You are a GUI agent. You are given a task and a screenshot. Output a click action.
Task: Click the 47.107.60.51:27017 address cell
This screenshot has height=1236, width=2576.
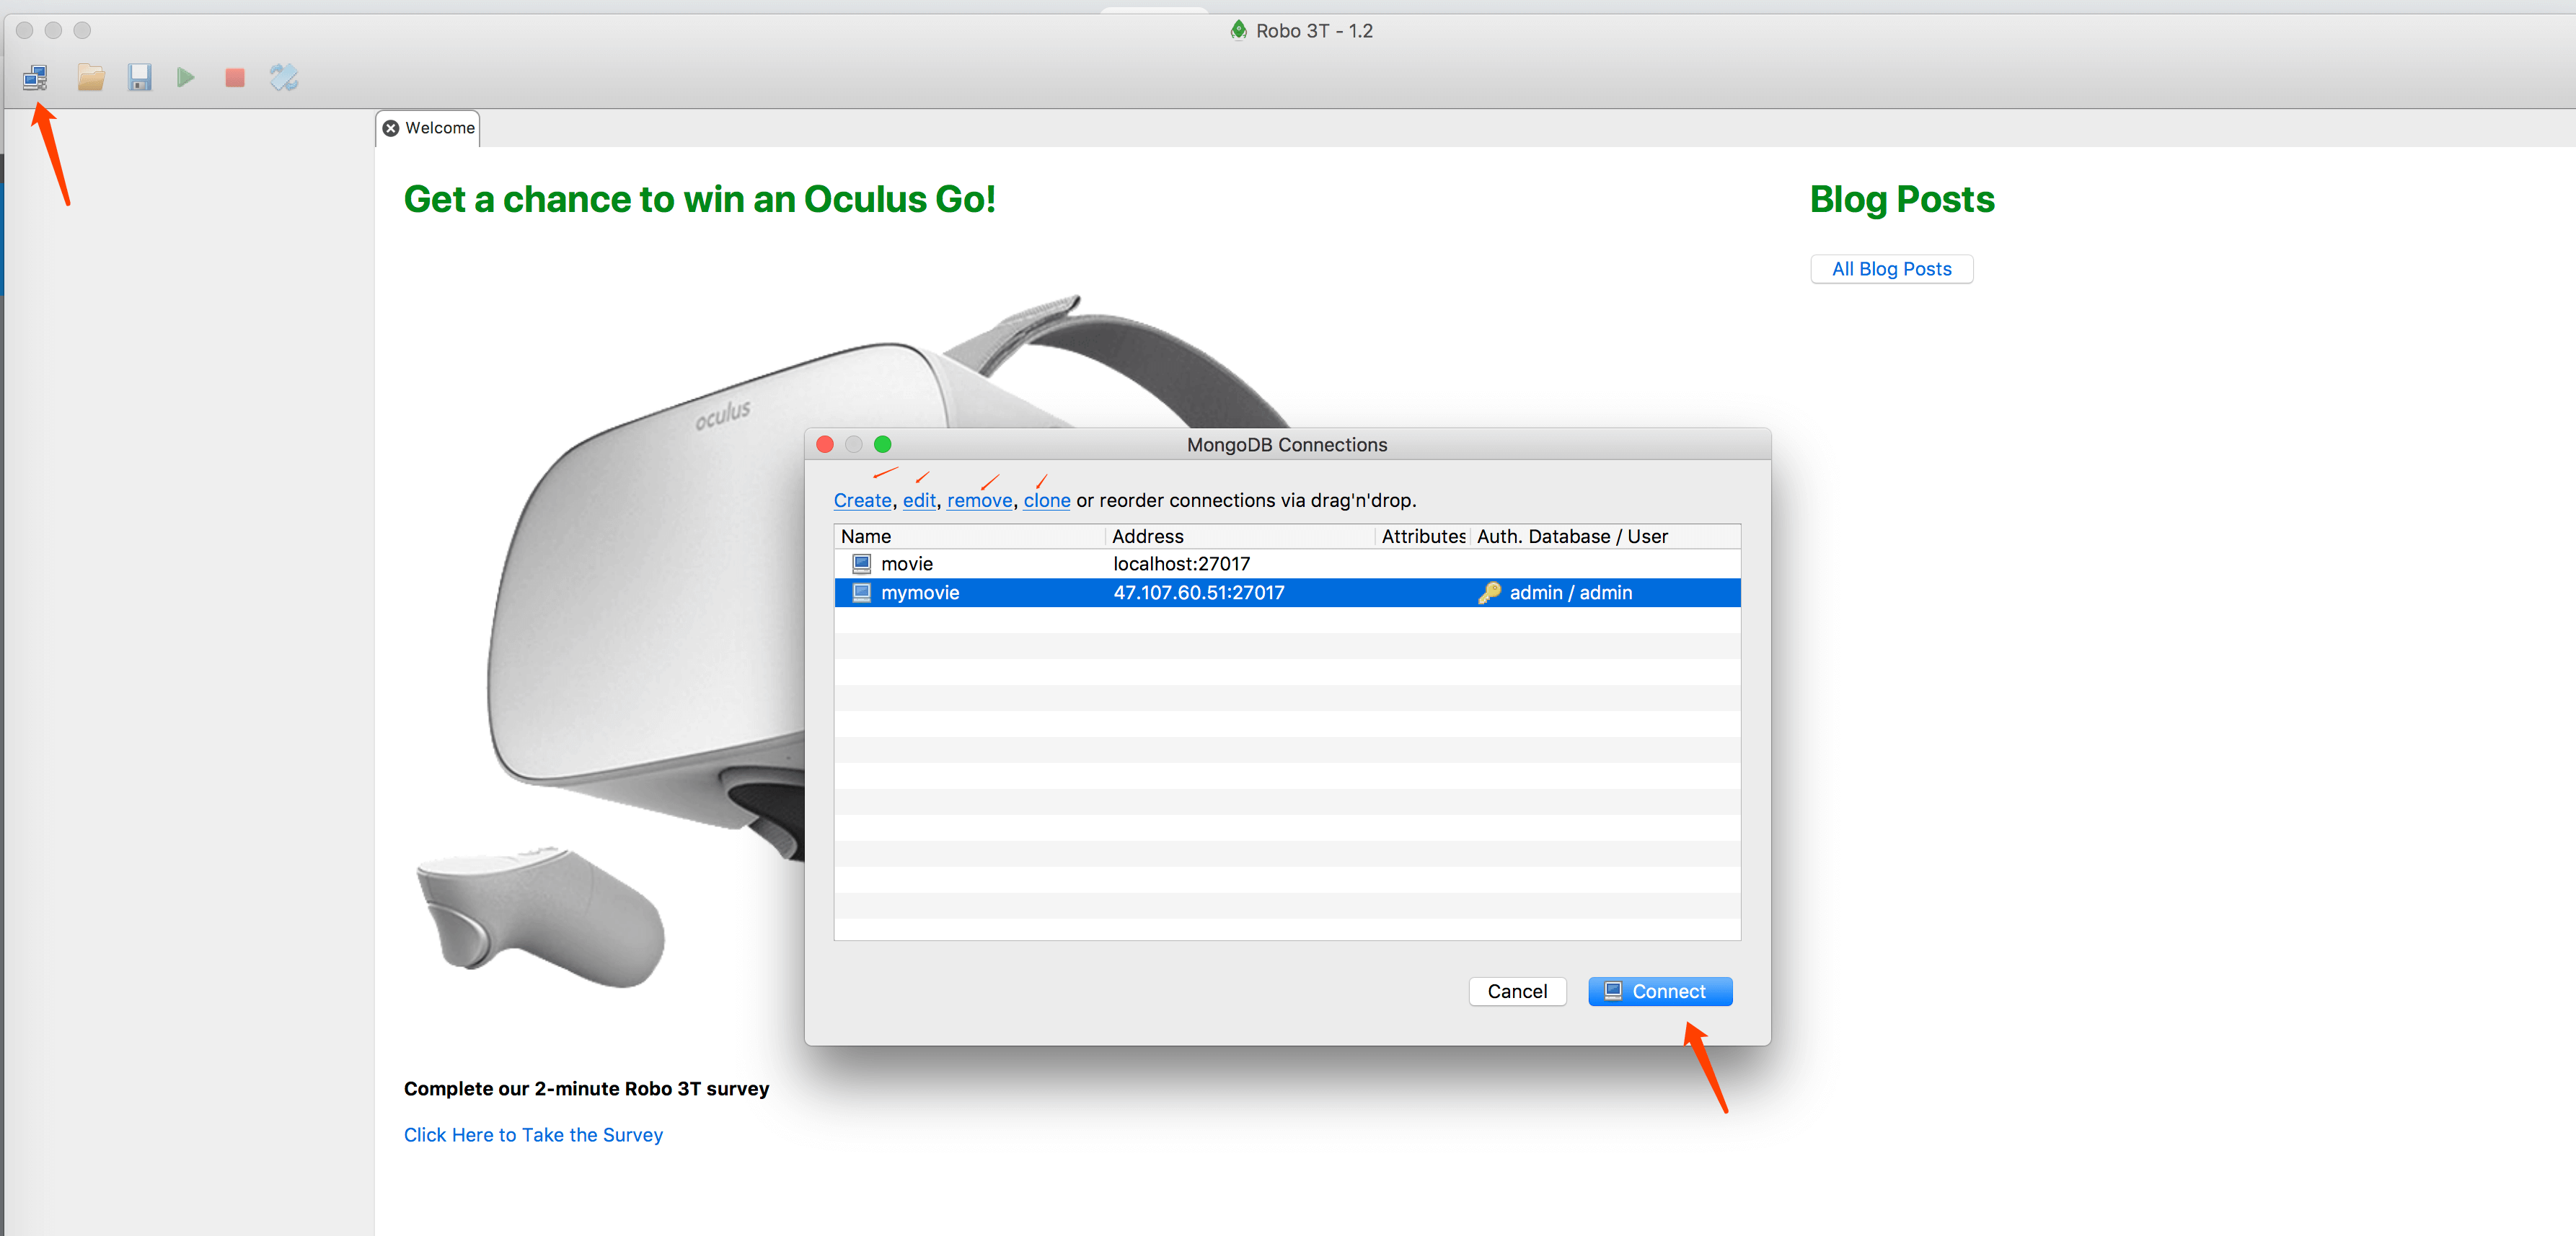(x=1198, y=593)
